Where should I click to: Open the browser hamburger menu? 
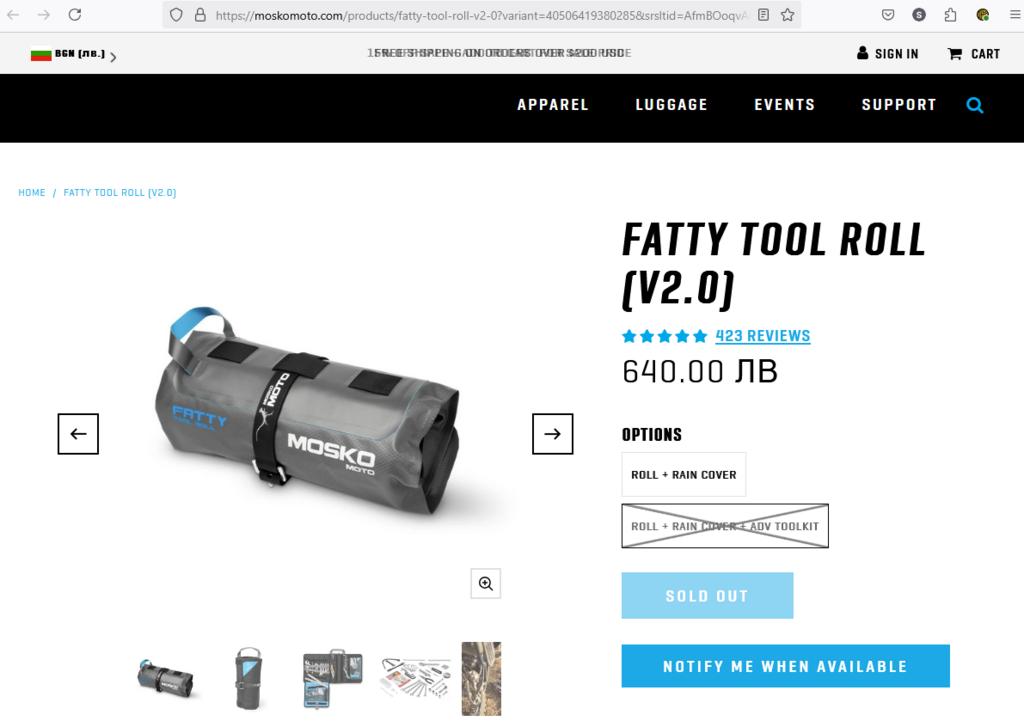(1015, 14)
